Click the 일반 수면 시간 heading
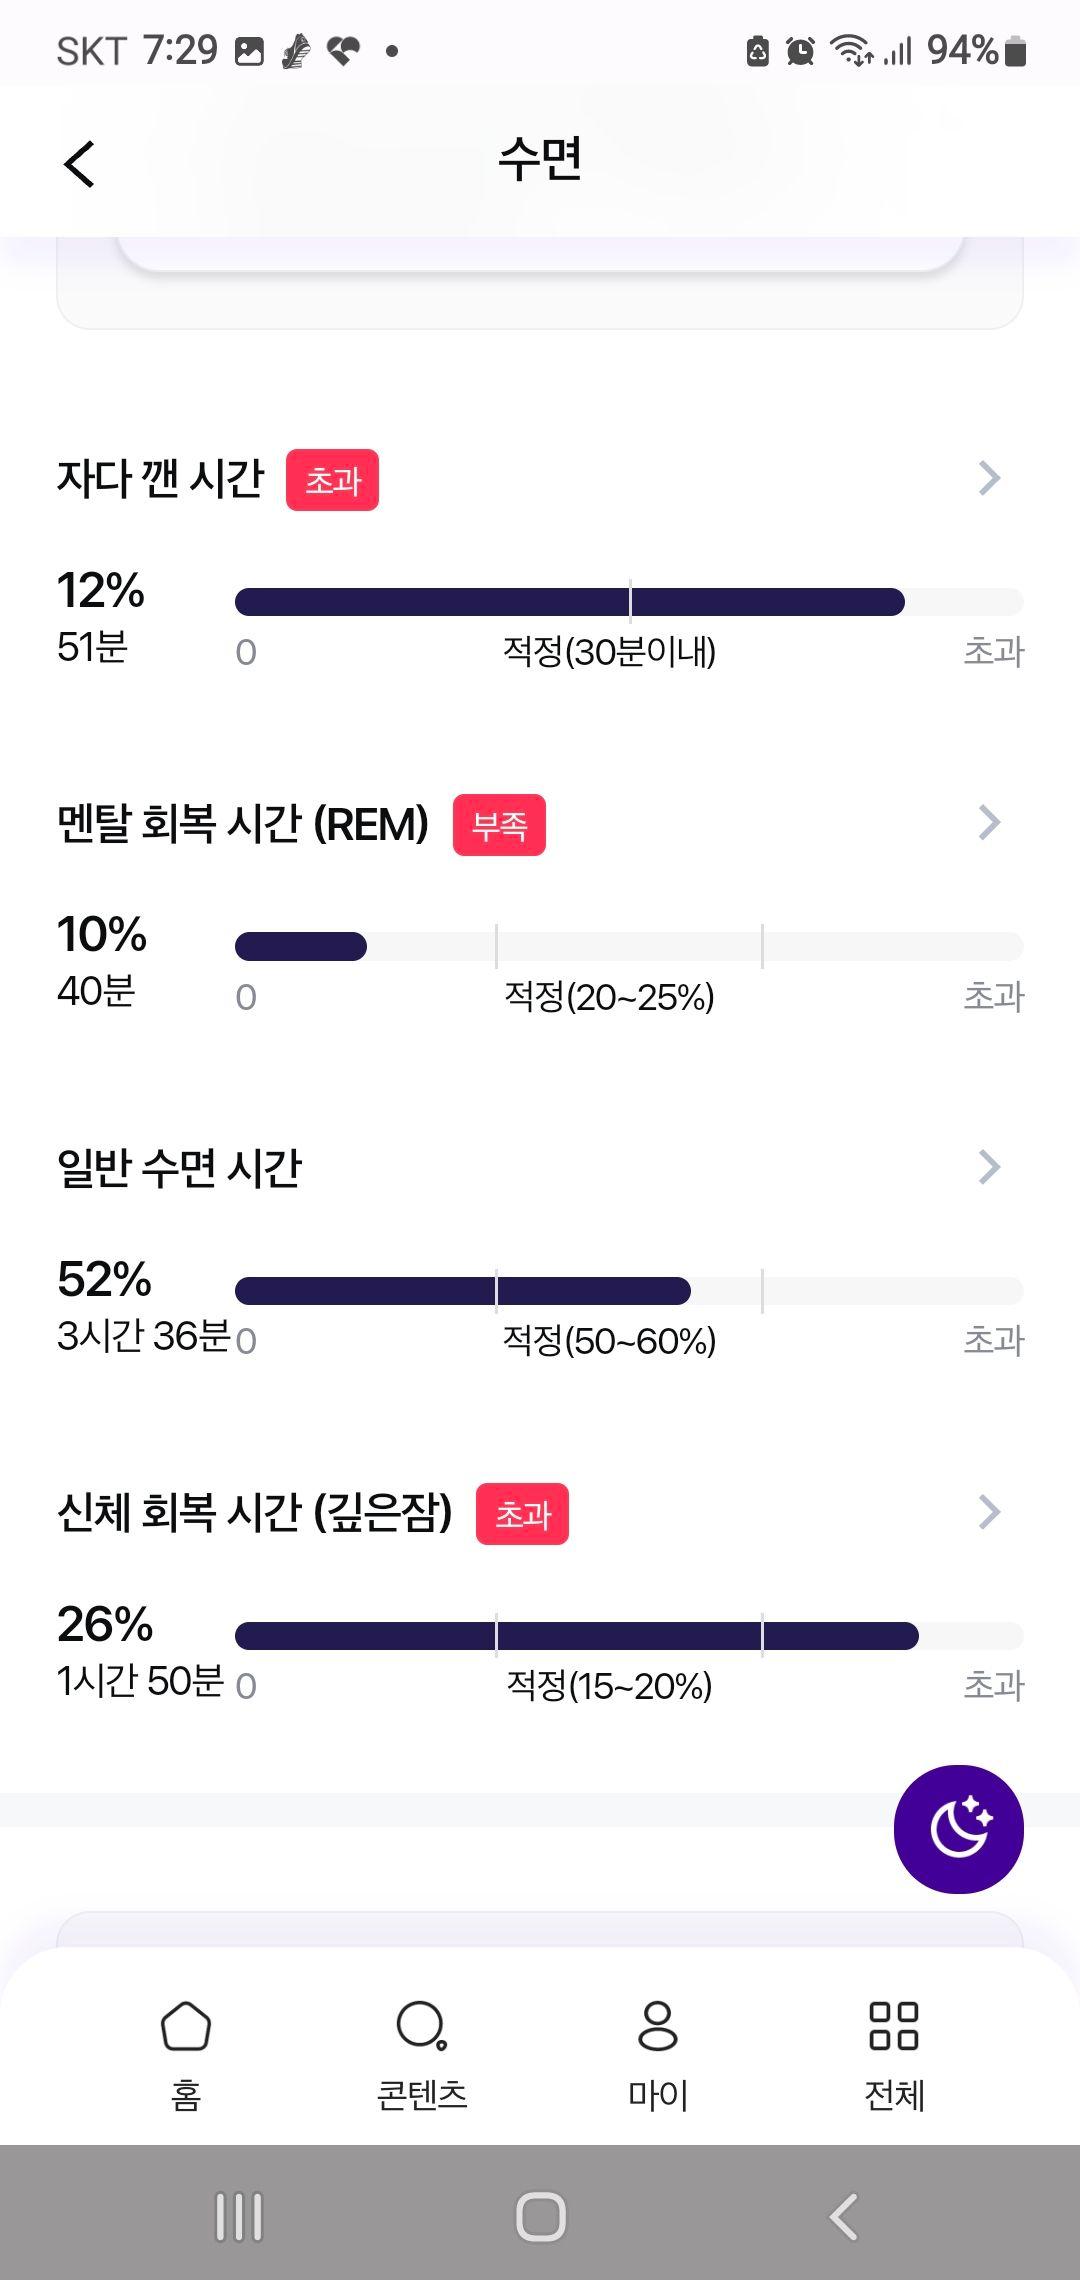Screen dimensions: 1080x2280 coord(179,1168)
